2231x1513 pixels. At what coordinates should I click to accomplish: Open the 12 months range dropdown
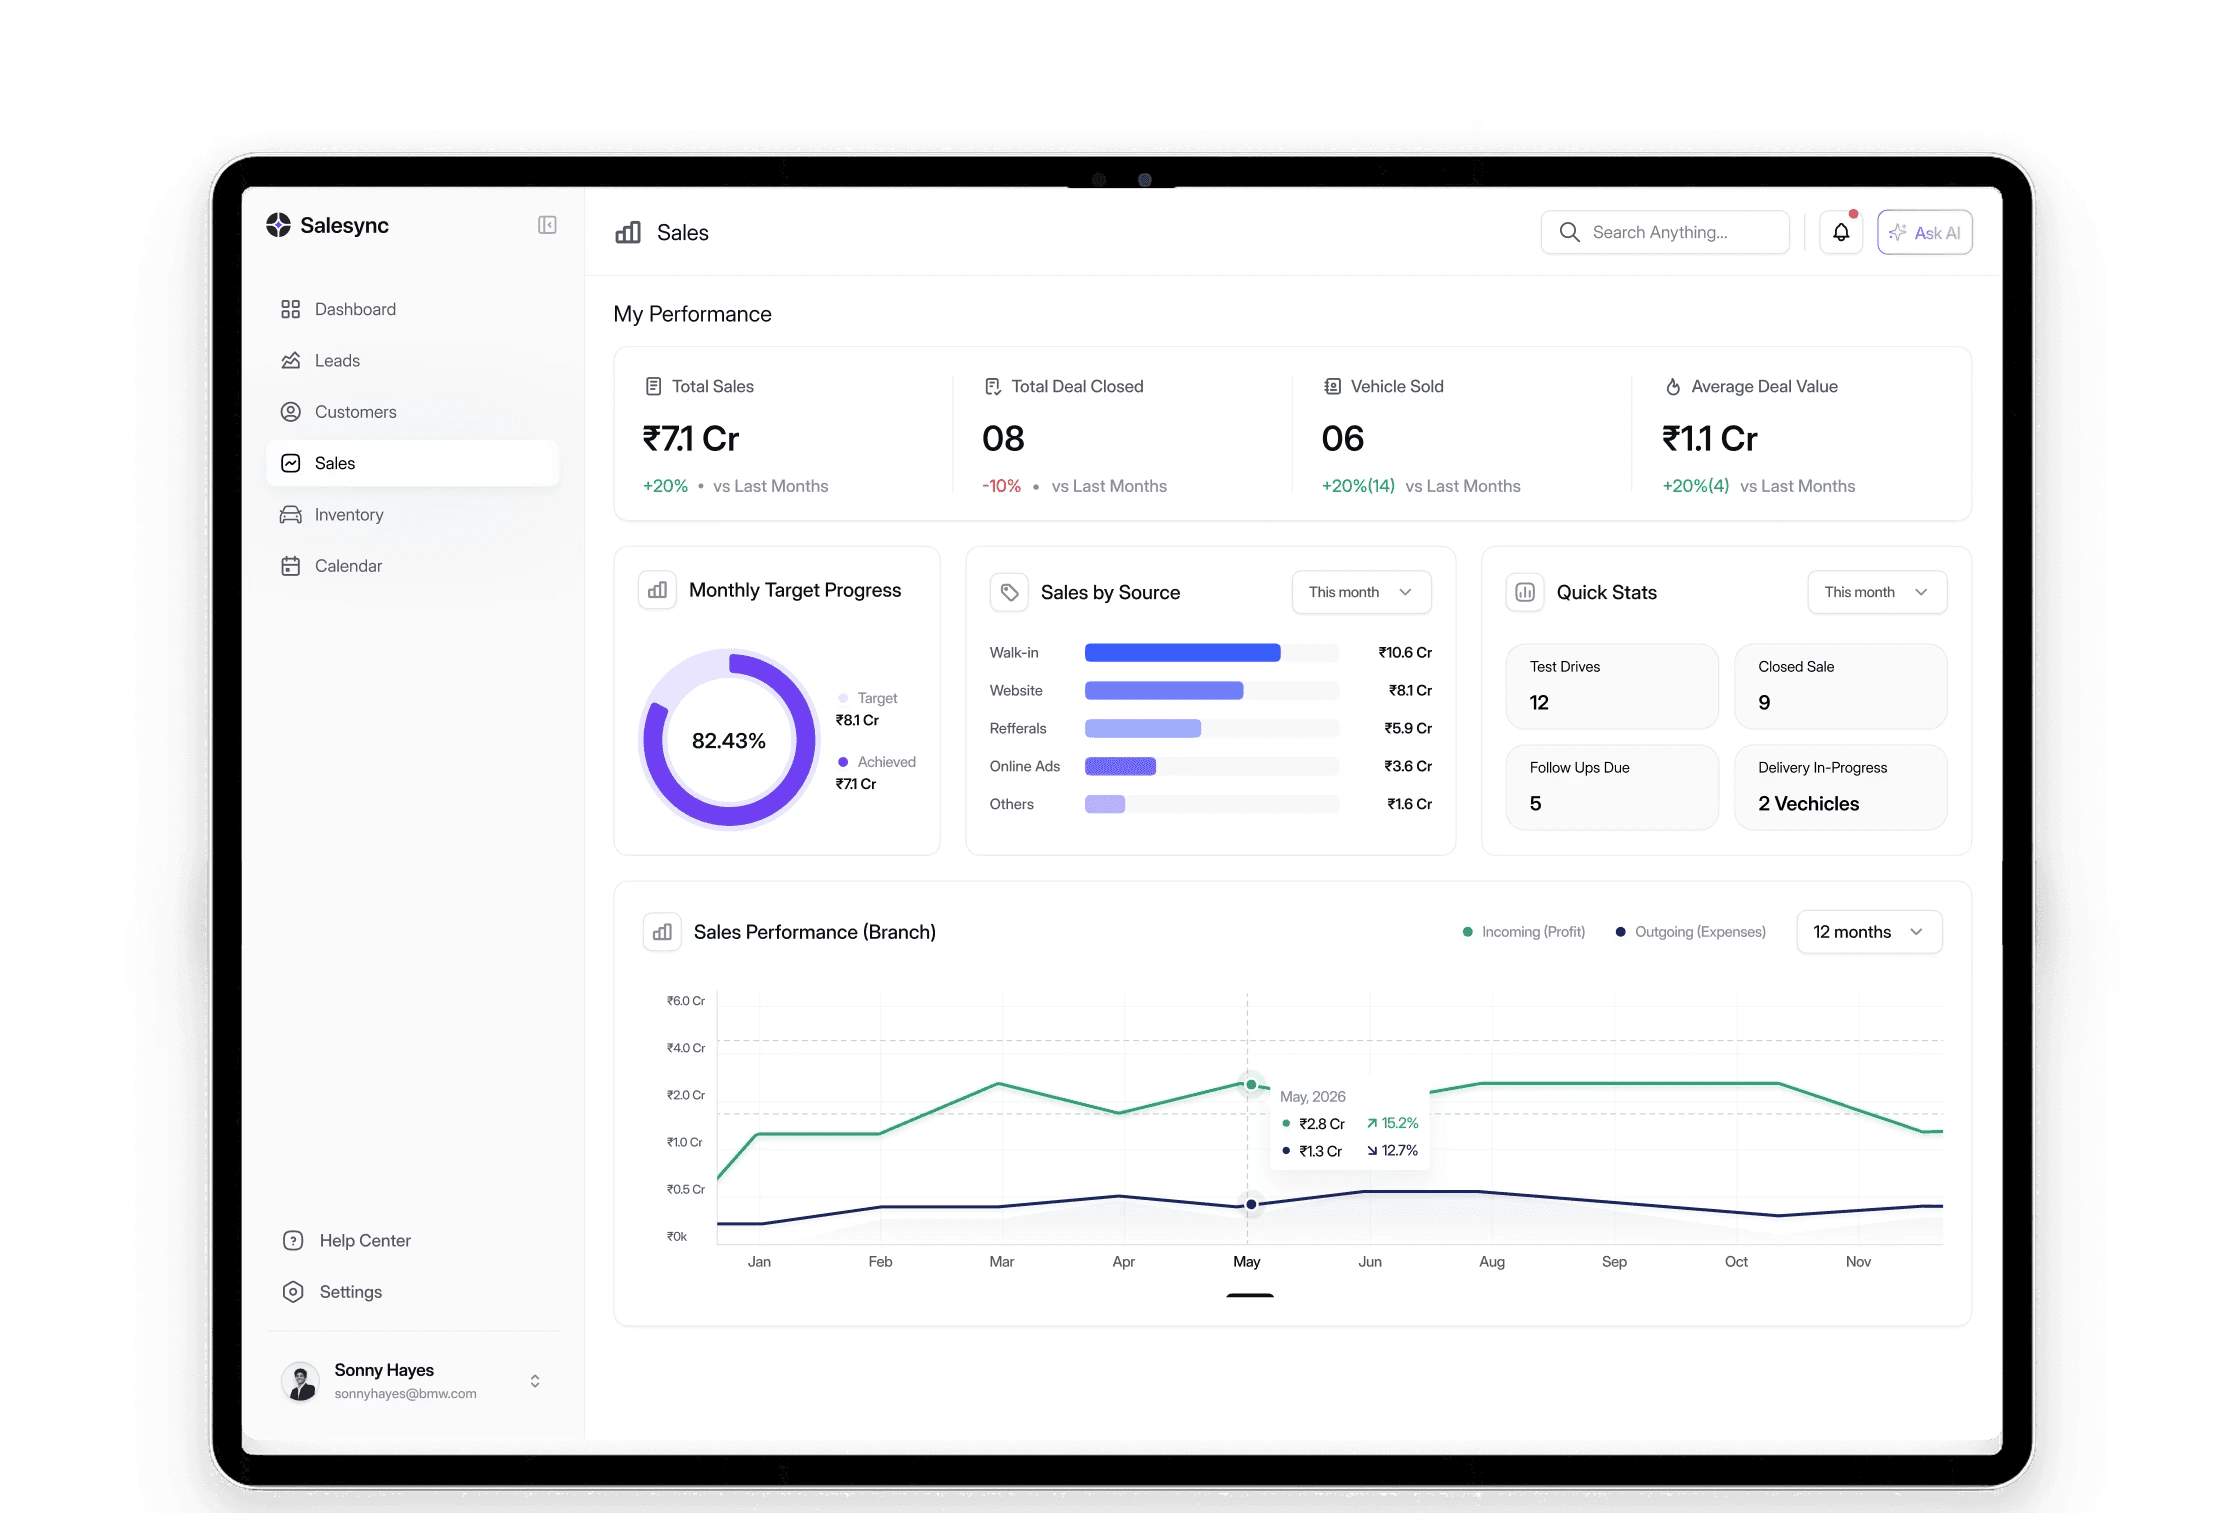tap(1869, 932)
